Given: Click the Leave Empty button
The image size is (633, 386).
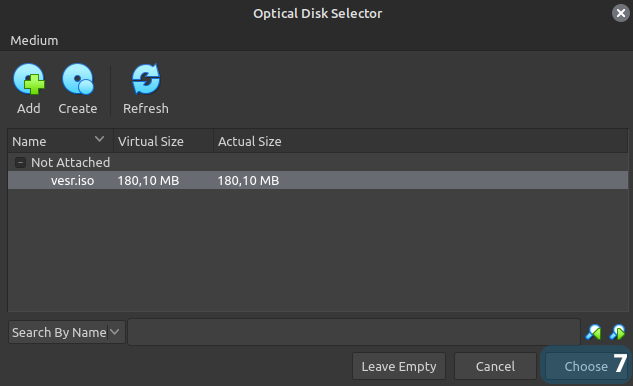Looking at the screenshot, I should tap(399, 366).
